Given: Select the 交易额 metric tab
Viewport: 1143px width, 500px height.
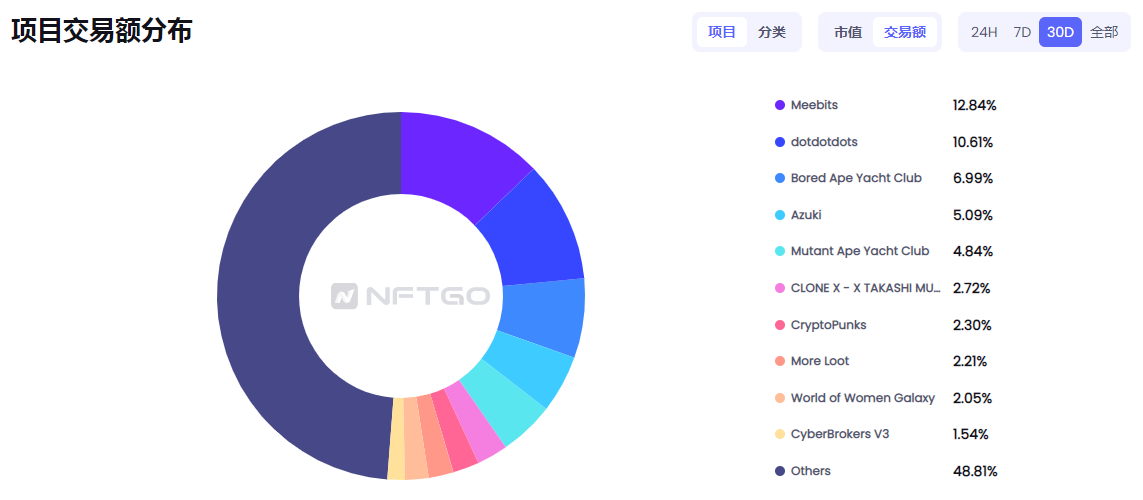Looking at the screenshot, I should click(x=905, y=32).
